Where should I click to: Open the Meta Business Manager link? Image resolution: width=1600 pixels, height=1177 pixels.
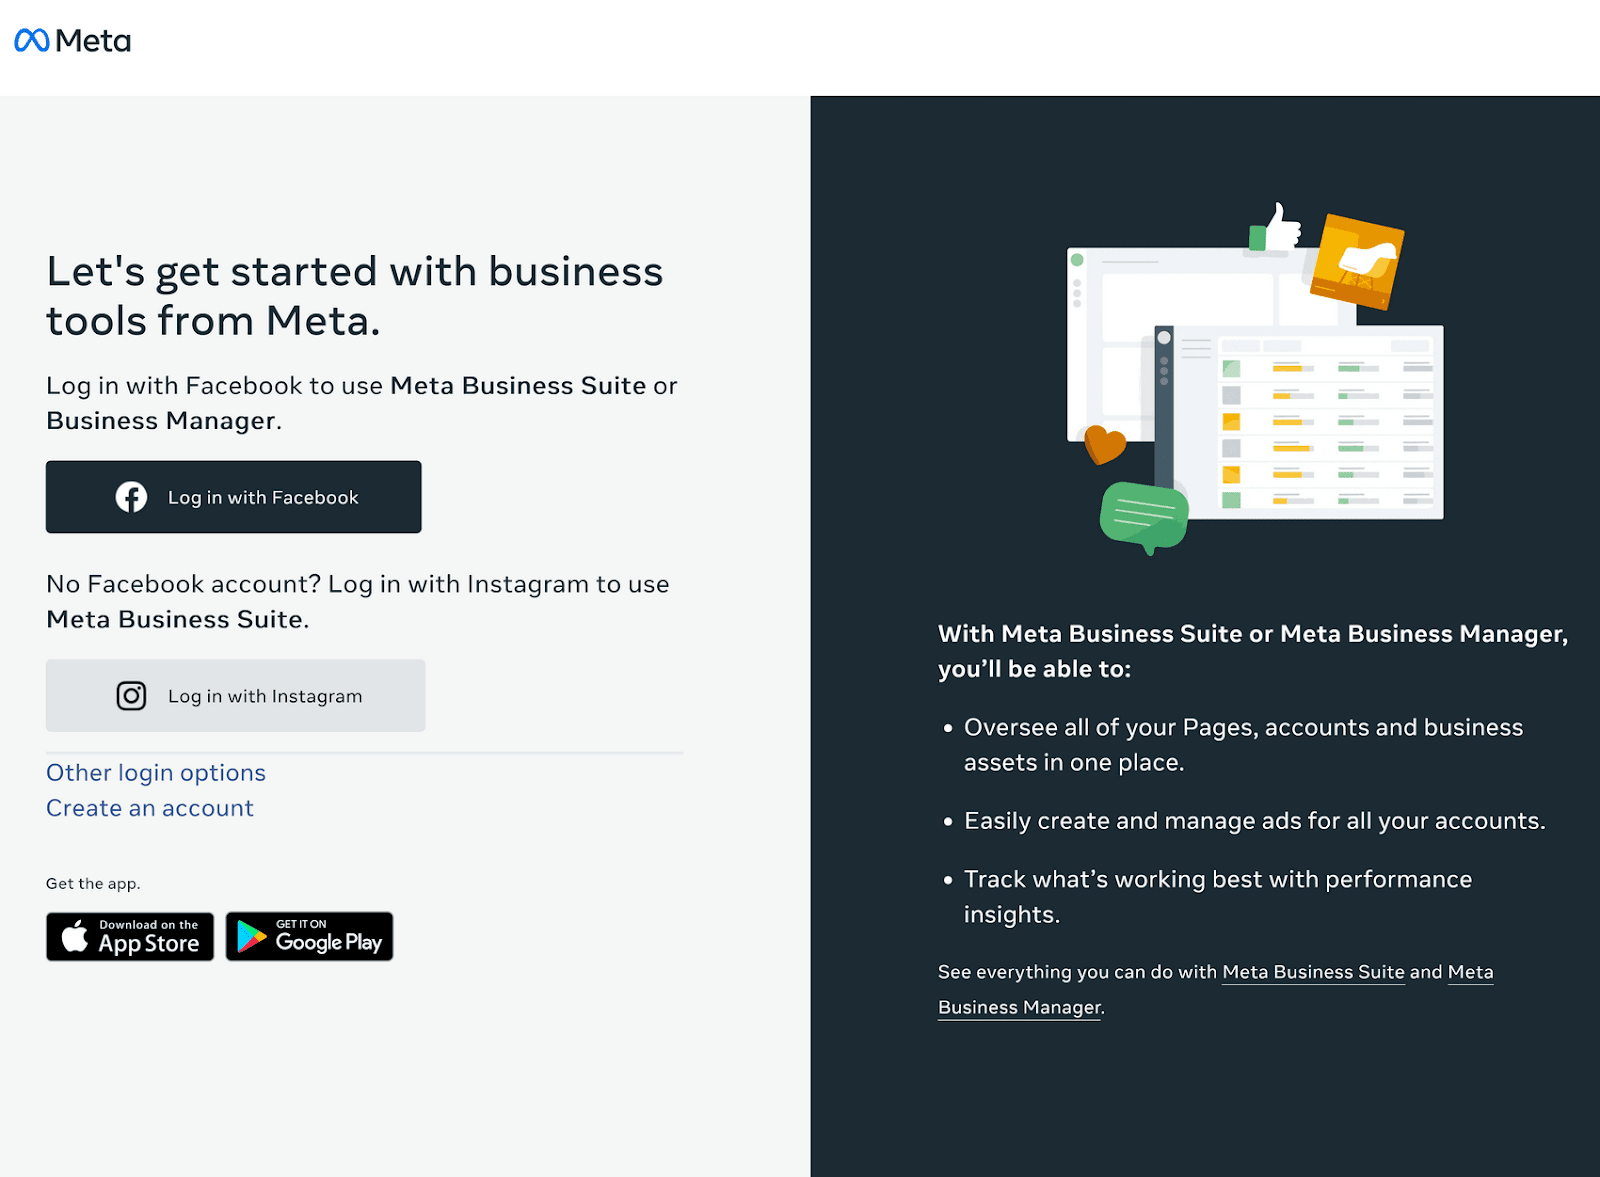[1018, 1007]
